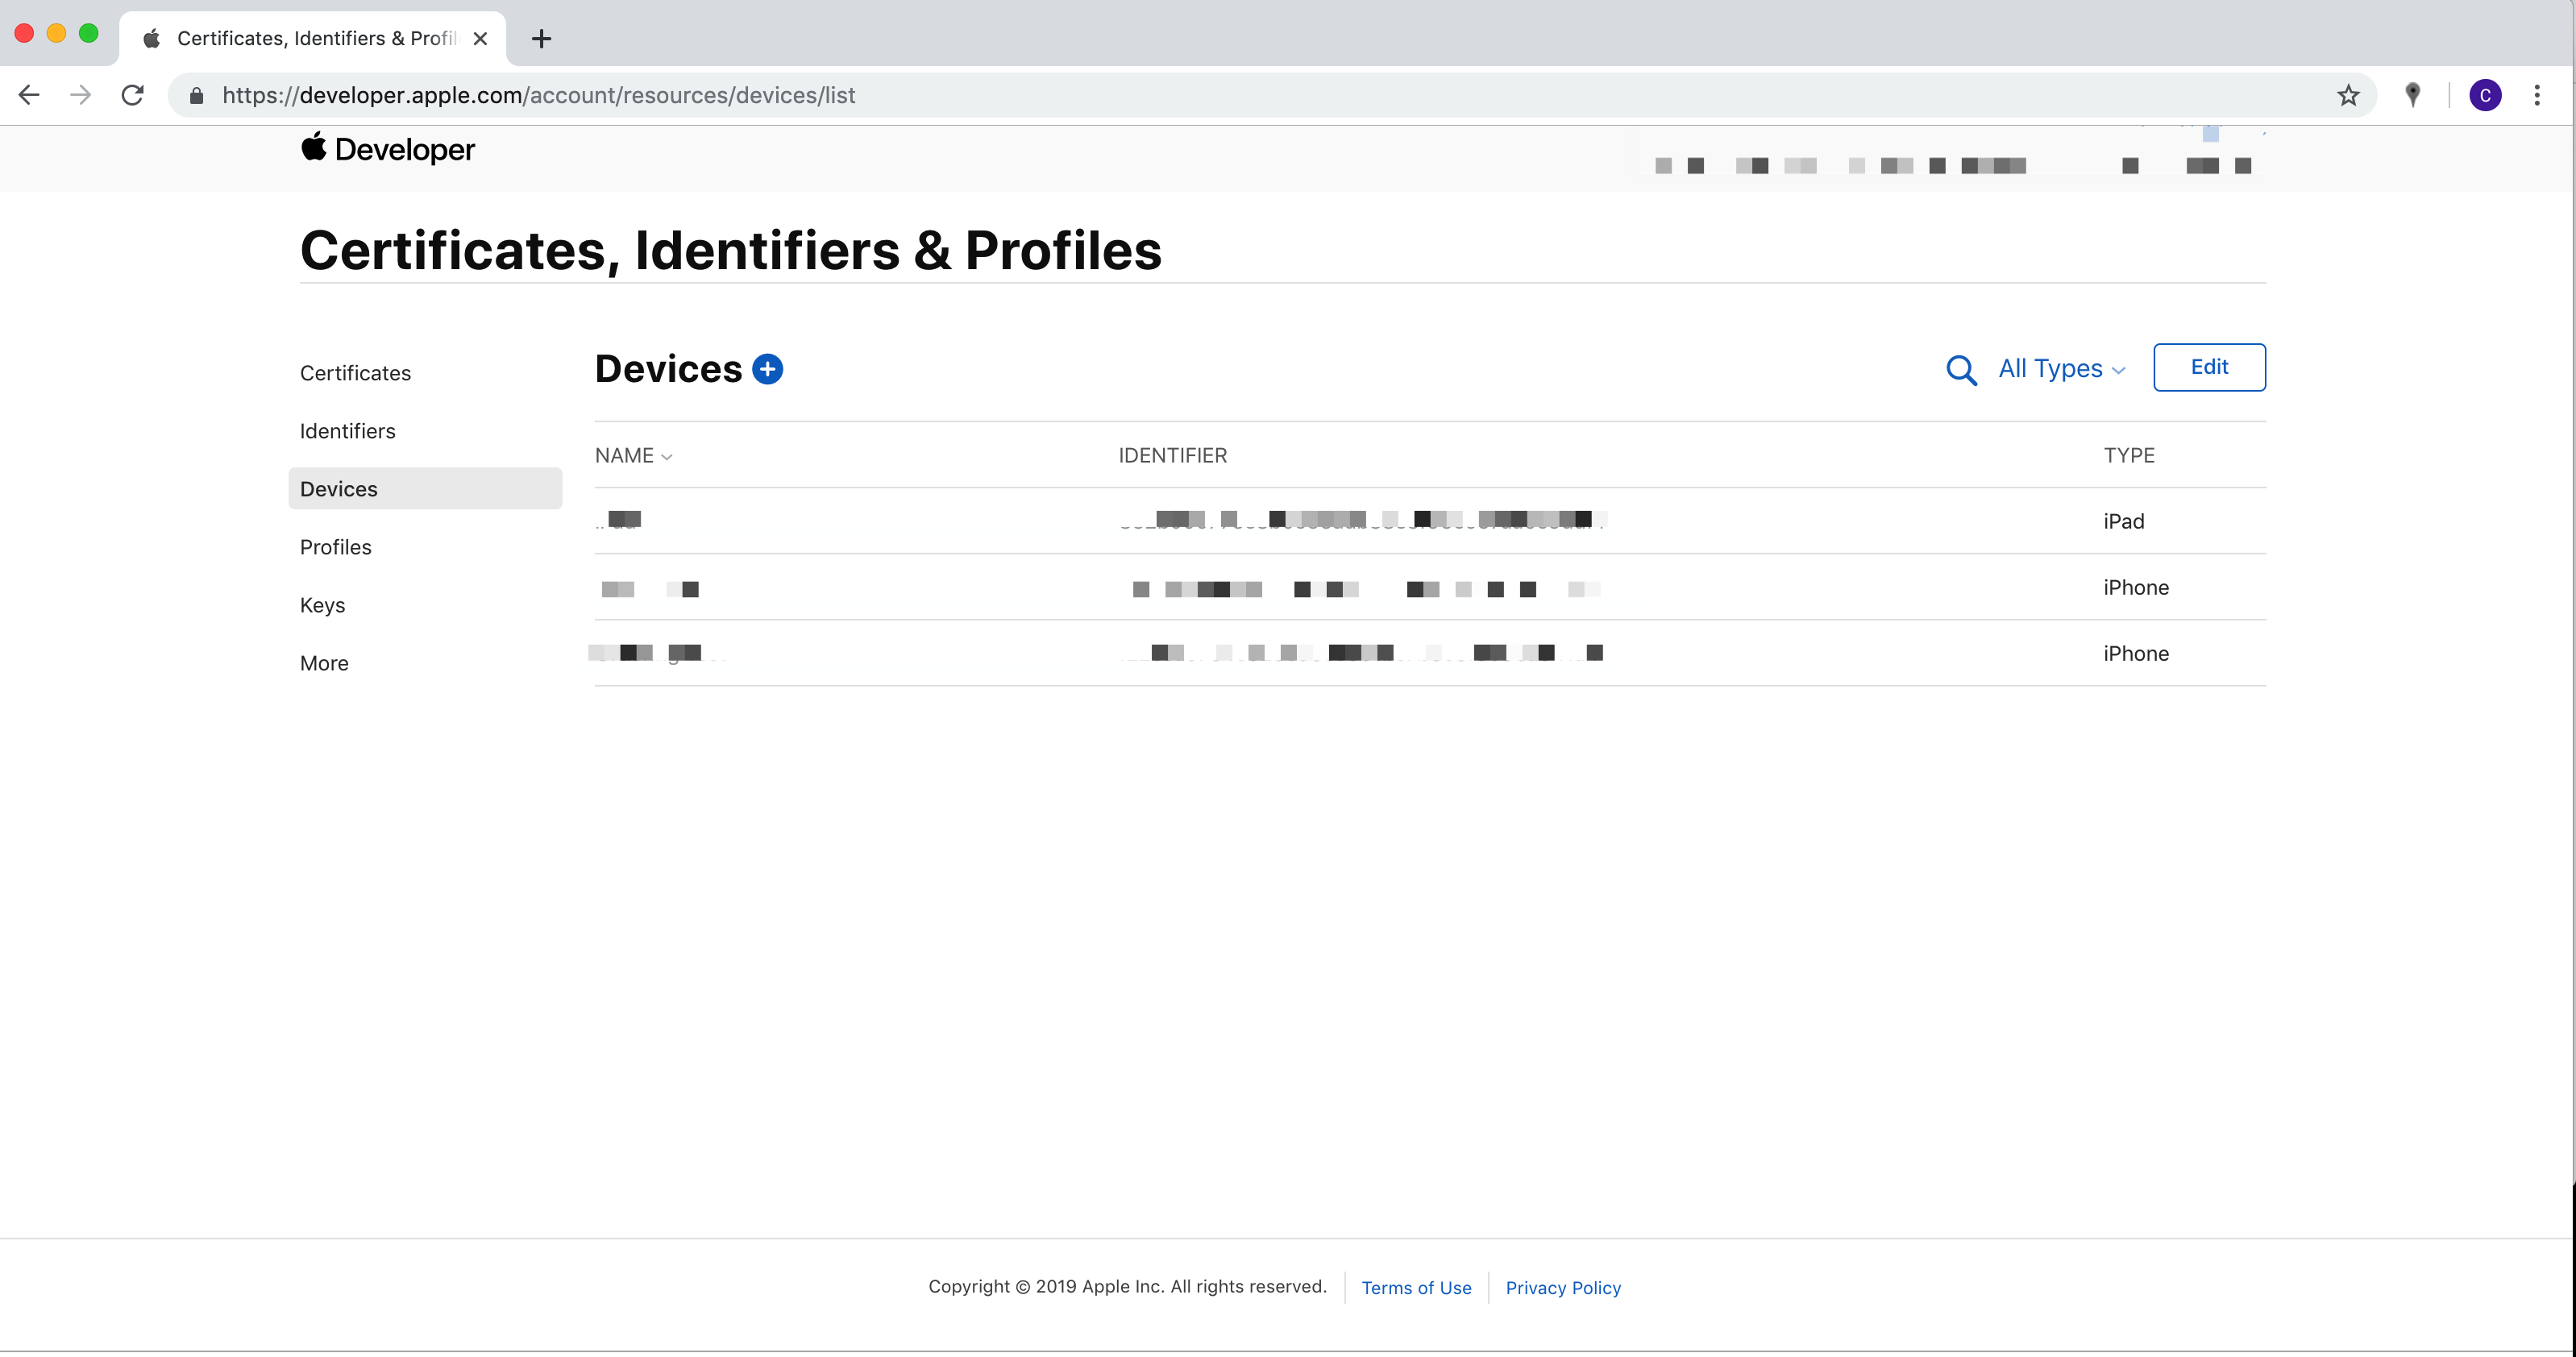2576x1357 pixels.
Task: Open the Certificates sidebar section
Action: click(355, 373)
